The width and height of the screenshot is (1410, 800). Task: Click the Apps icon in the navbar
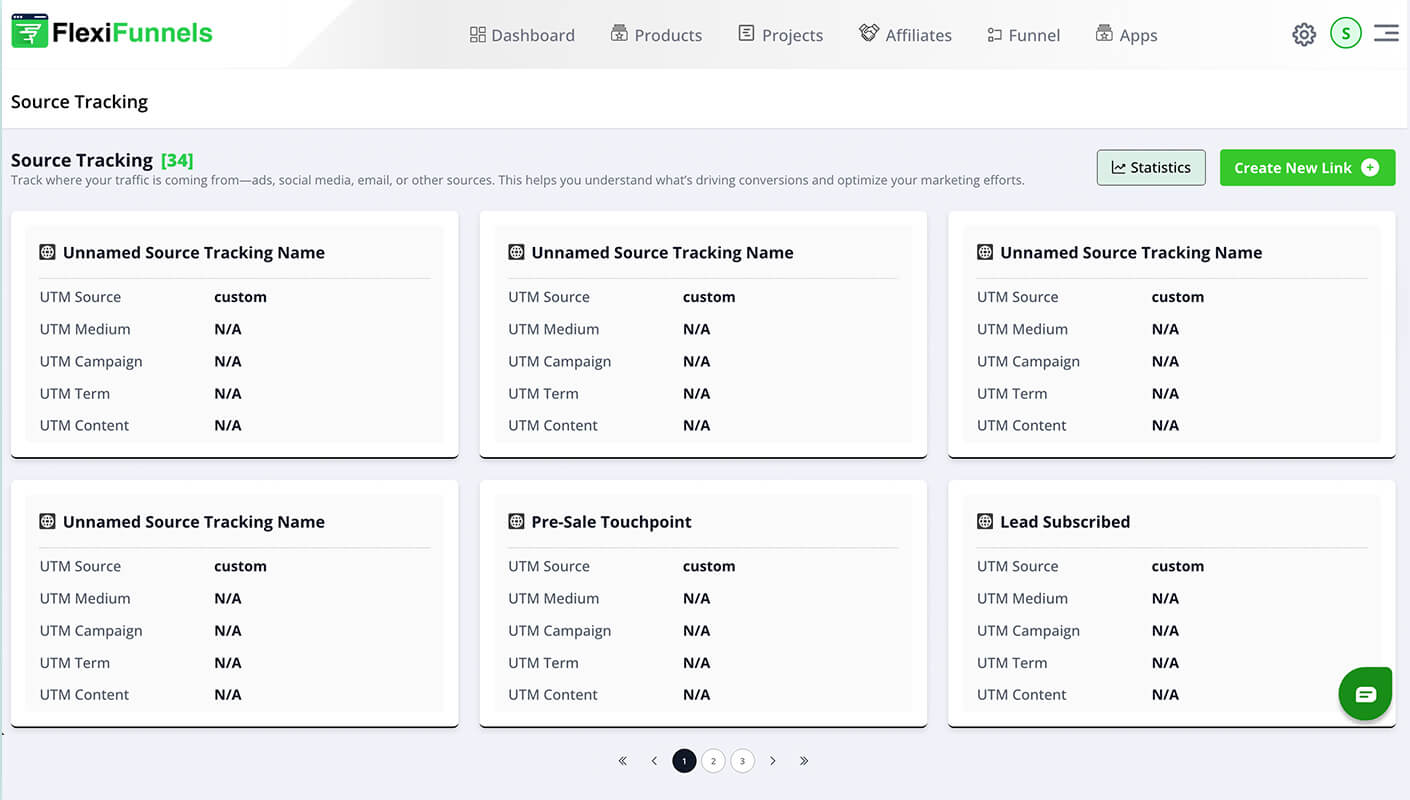click(1102, 33)
